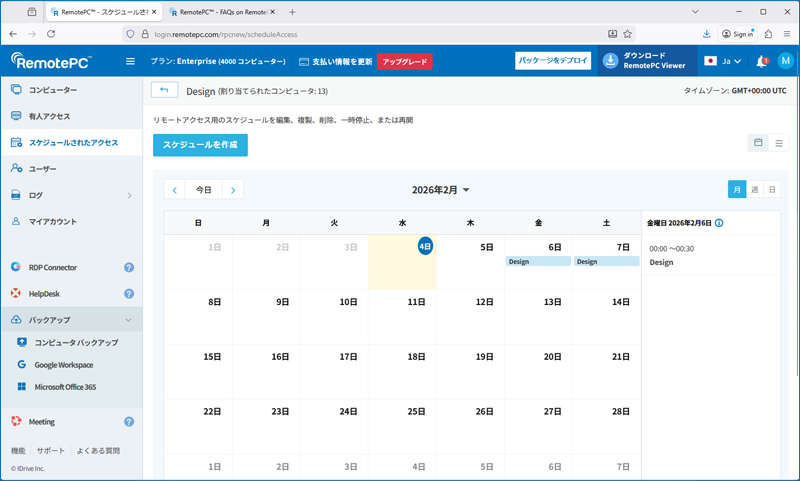Select the 18日 calendar cell
800x481 pixels.
(x=402, y=371)
